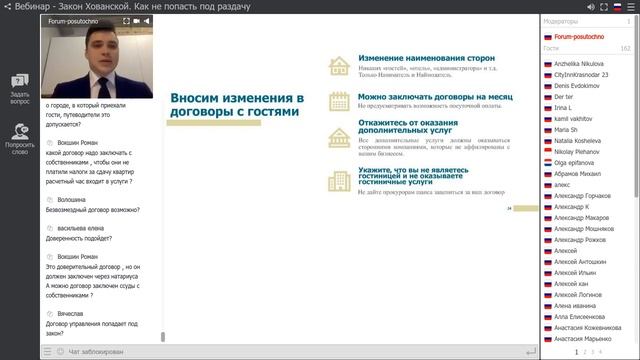Mute the presenter video sound icon

[x=146, y=21]
